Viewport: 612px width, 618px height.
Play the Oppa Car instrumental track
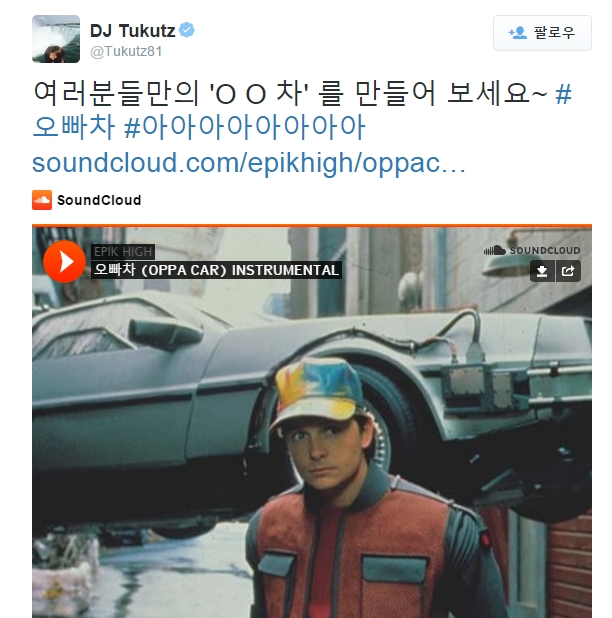(x=64, y=261)
